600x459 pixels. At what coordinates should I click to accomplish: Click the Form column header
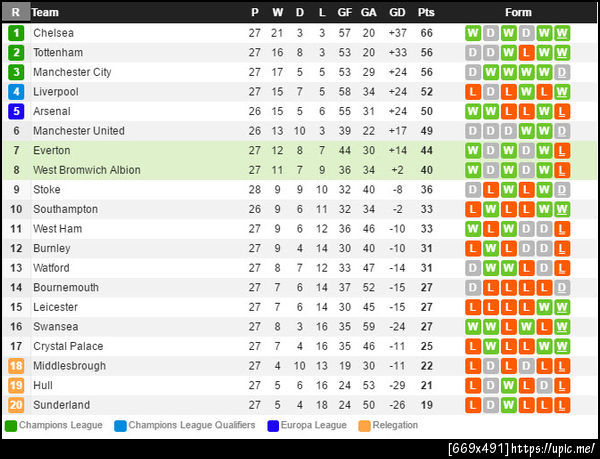coord(518,12)
